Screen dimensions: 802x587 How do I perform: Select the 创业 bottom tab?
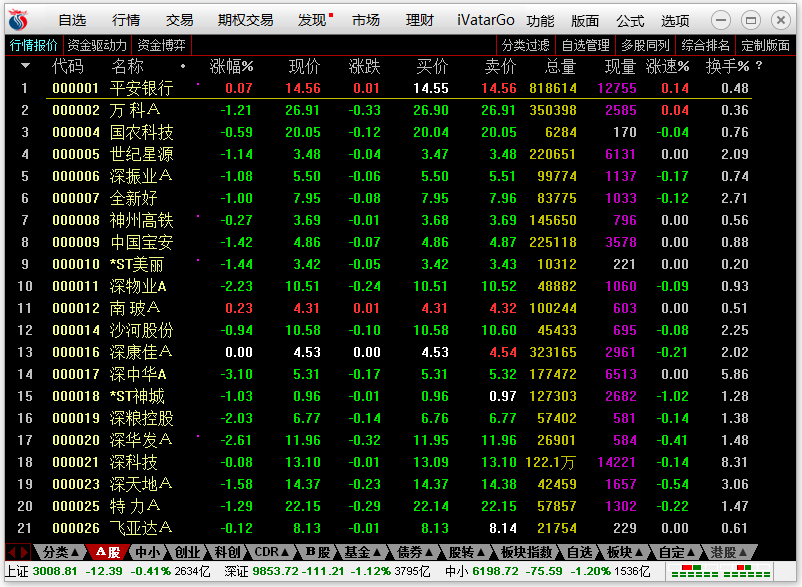[x=187, y=552]
